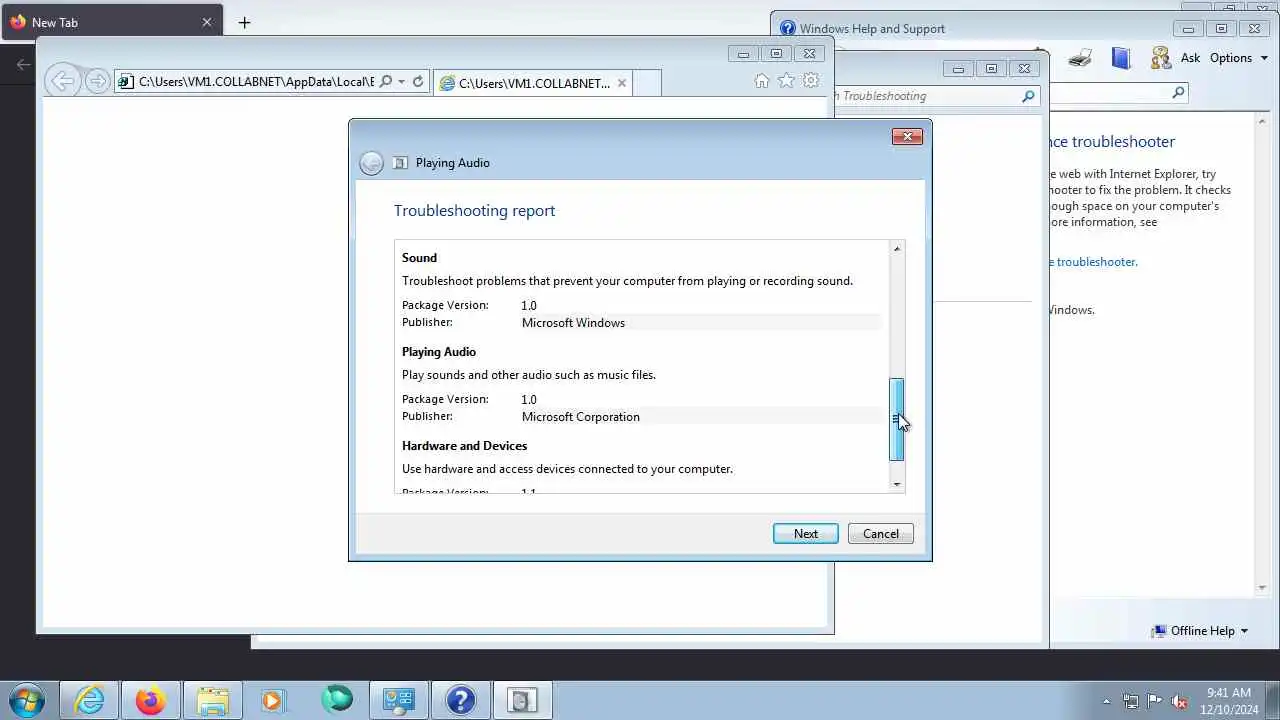Click the Search Help magnifier icon

(1178, 93)
